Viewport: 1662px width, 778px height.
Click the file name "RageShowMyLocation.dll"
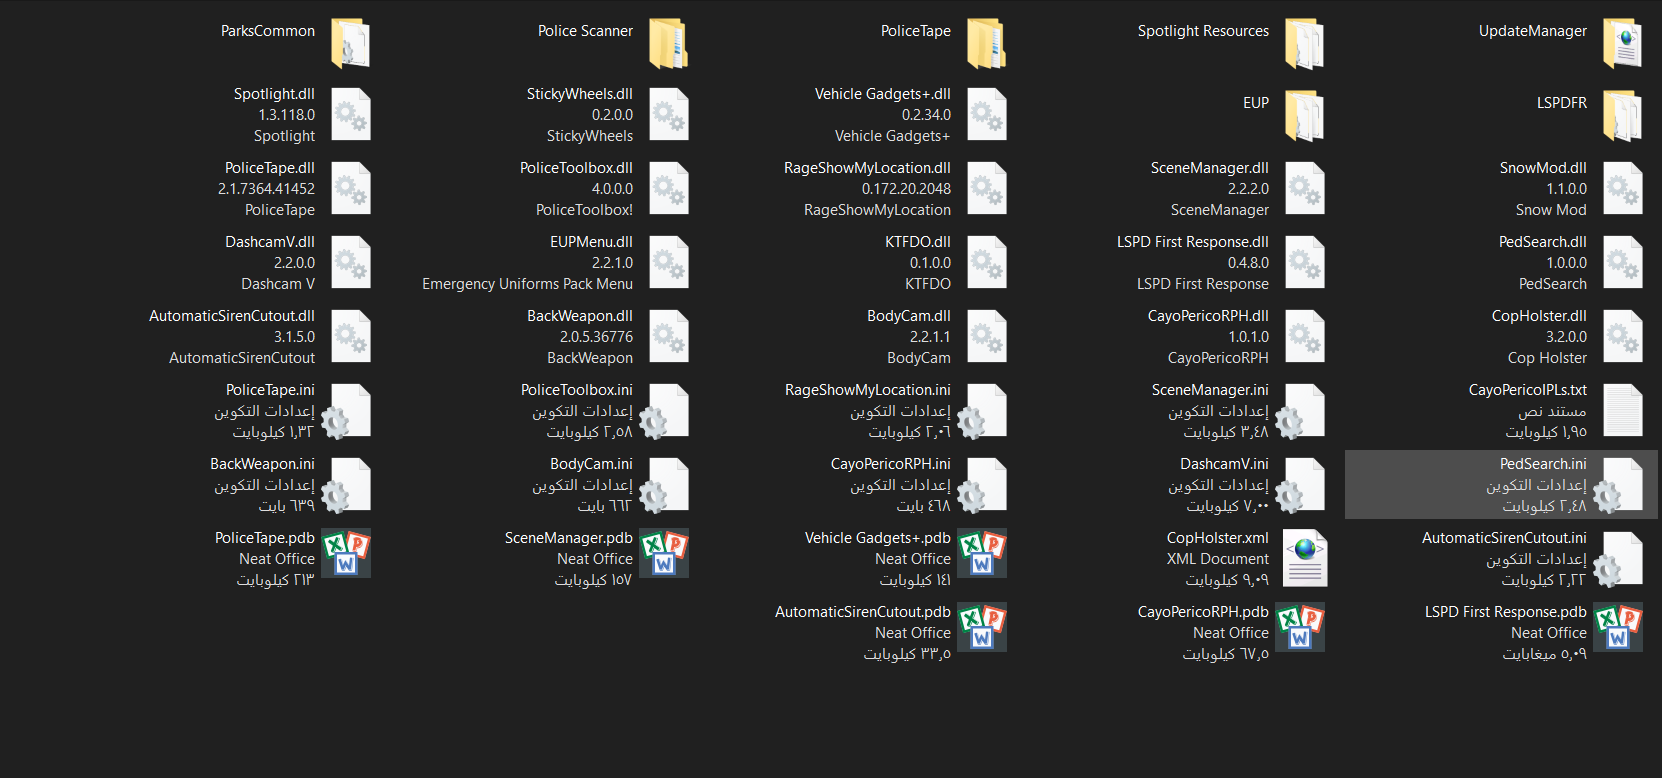(x=867, y=168)
